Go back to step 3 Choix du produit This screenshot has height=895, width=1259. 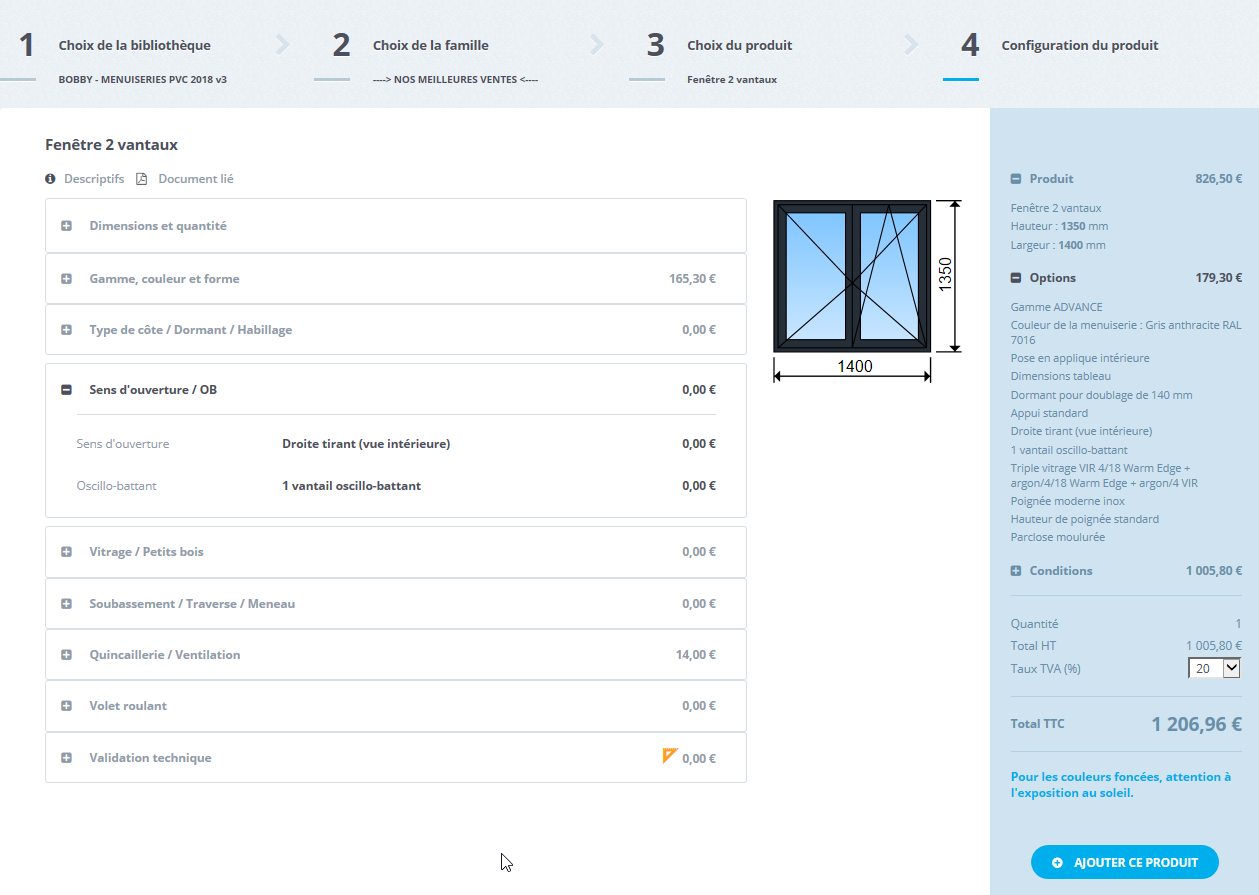[739, 45]
